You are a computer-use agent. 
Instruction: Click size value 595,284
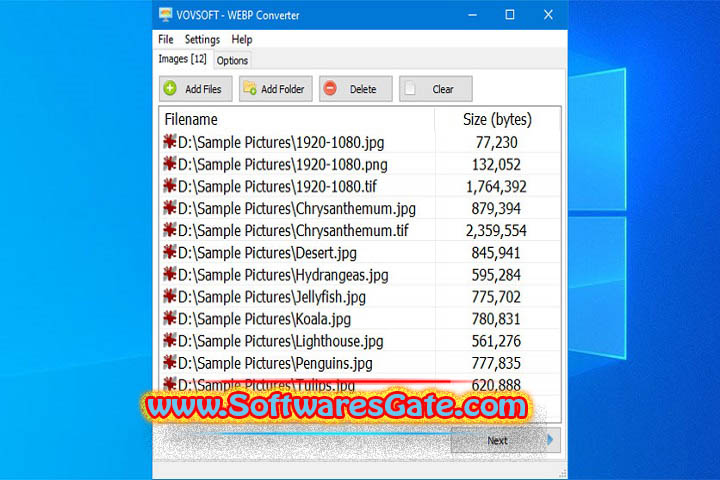pyautogui.click(x=496, y=275)
